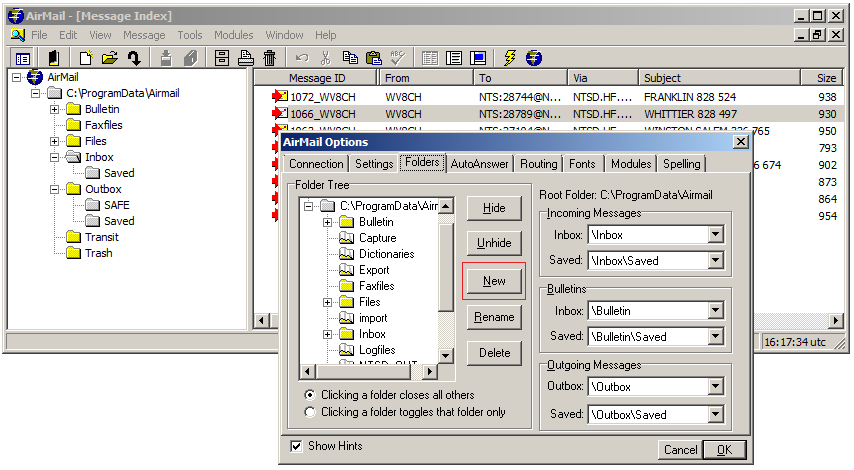Open the Incoming Messages Saved dropdown
This screenshot has height=470, width=854.
coord(716,260)
